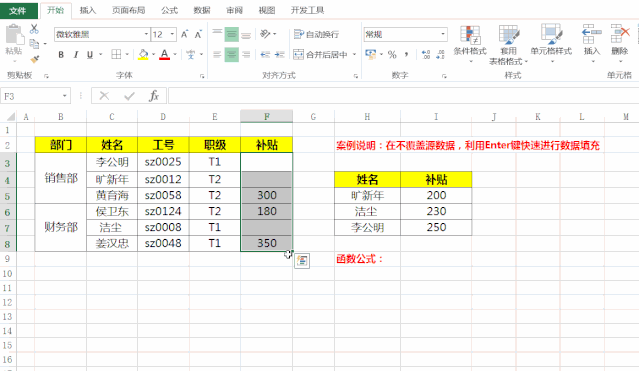Screen dimensions: 639x371
Task: Open the alignment group dialog launcher
Action: tap(355, 76)
